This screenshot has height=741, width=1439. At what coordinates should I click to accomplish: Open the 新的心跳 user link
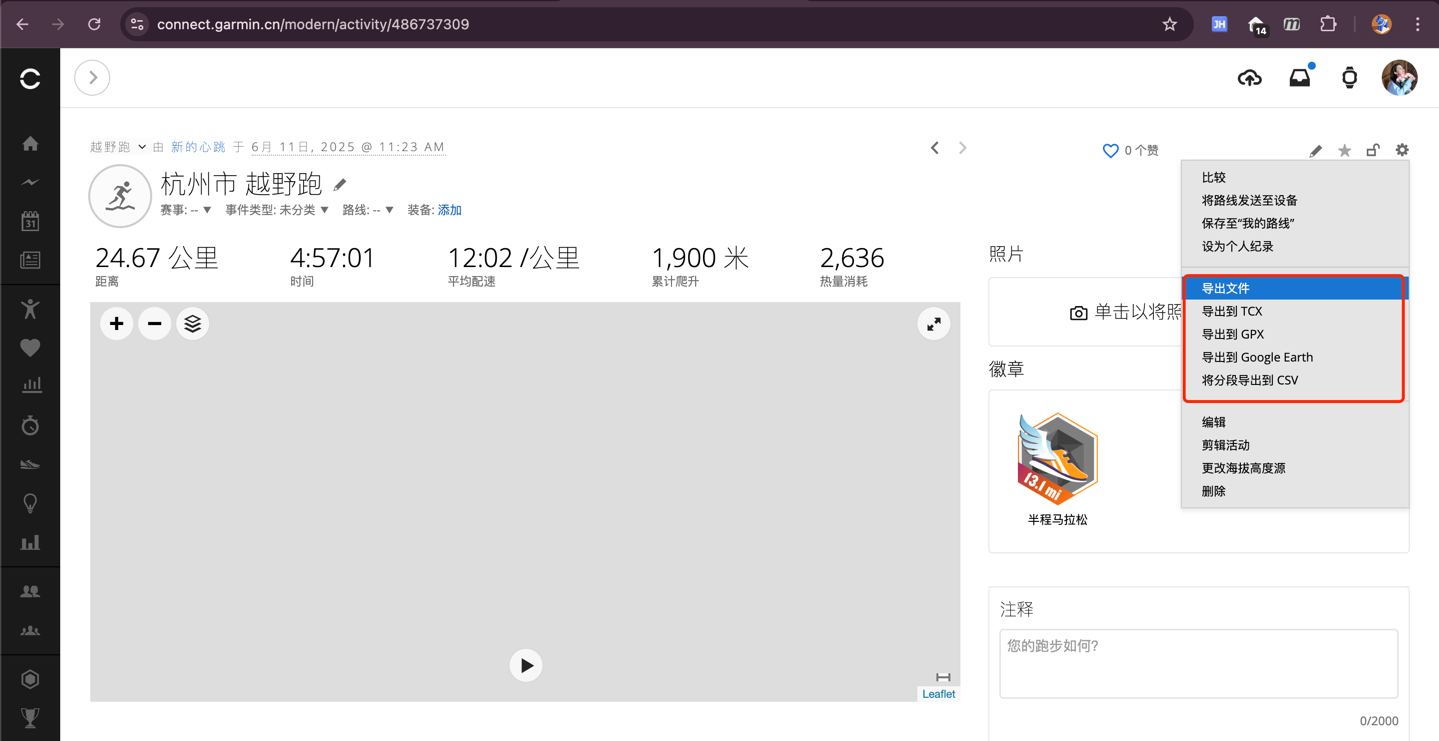coord(198,147)
